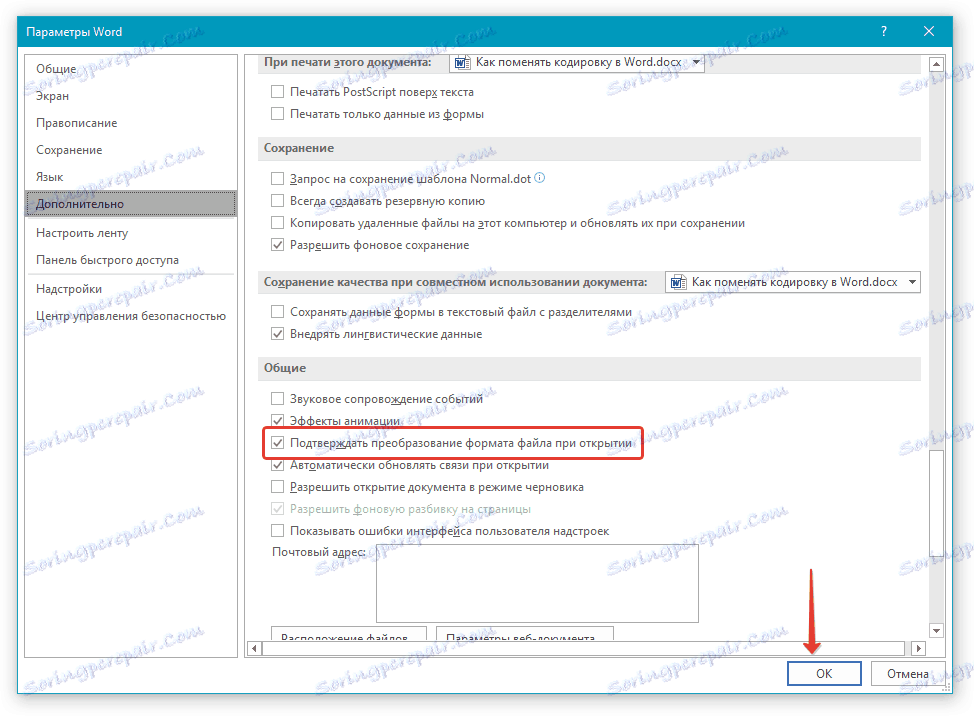Open Сохранение category in sidebar
The height and width of the screenshot is (716, 974).
pyautogui.click(x=130, y=150)
